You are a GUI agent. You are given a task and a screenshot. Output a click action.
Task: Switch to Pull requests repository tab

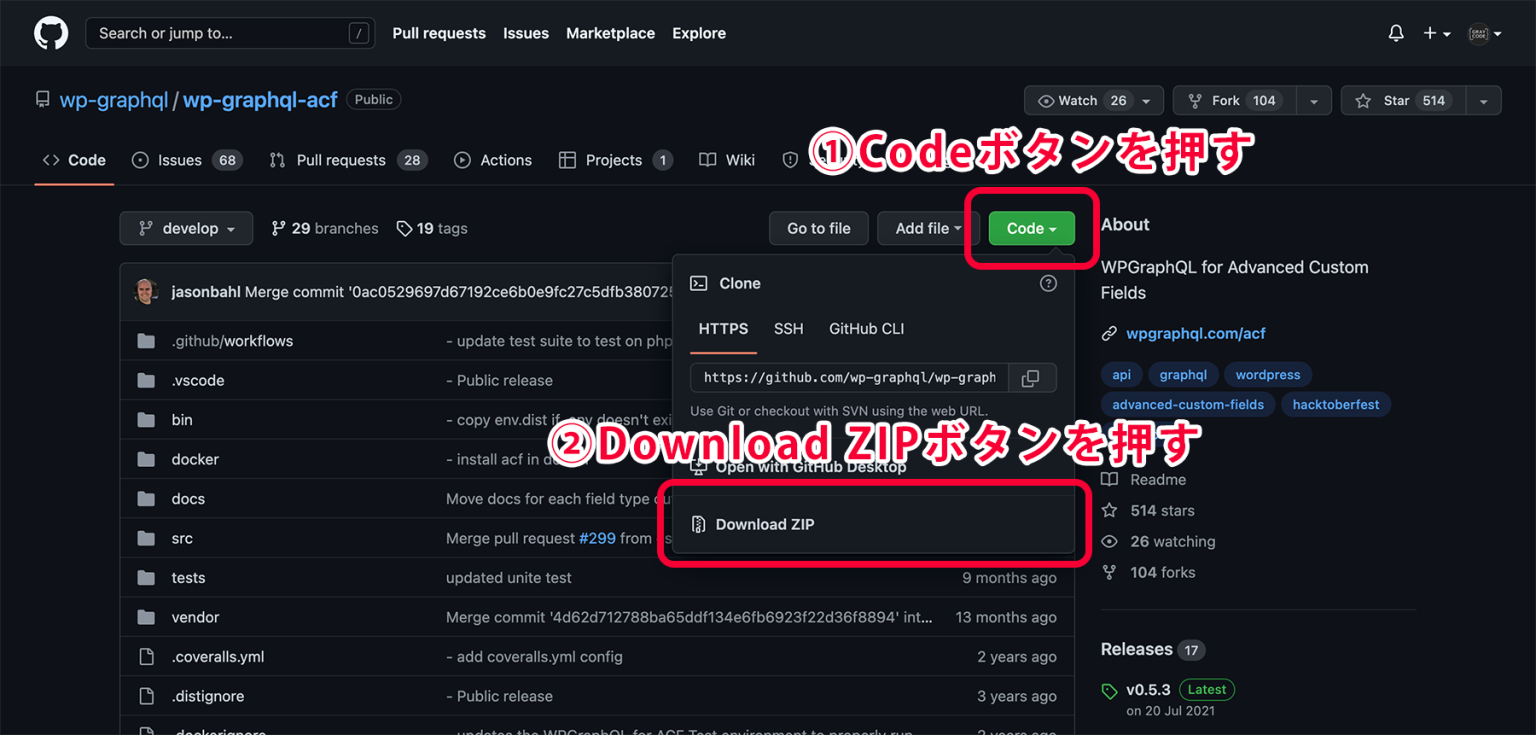[348, 160]
